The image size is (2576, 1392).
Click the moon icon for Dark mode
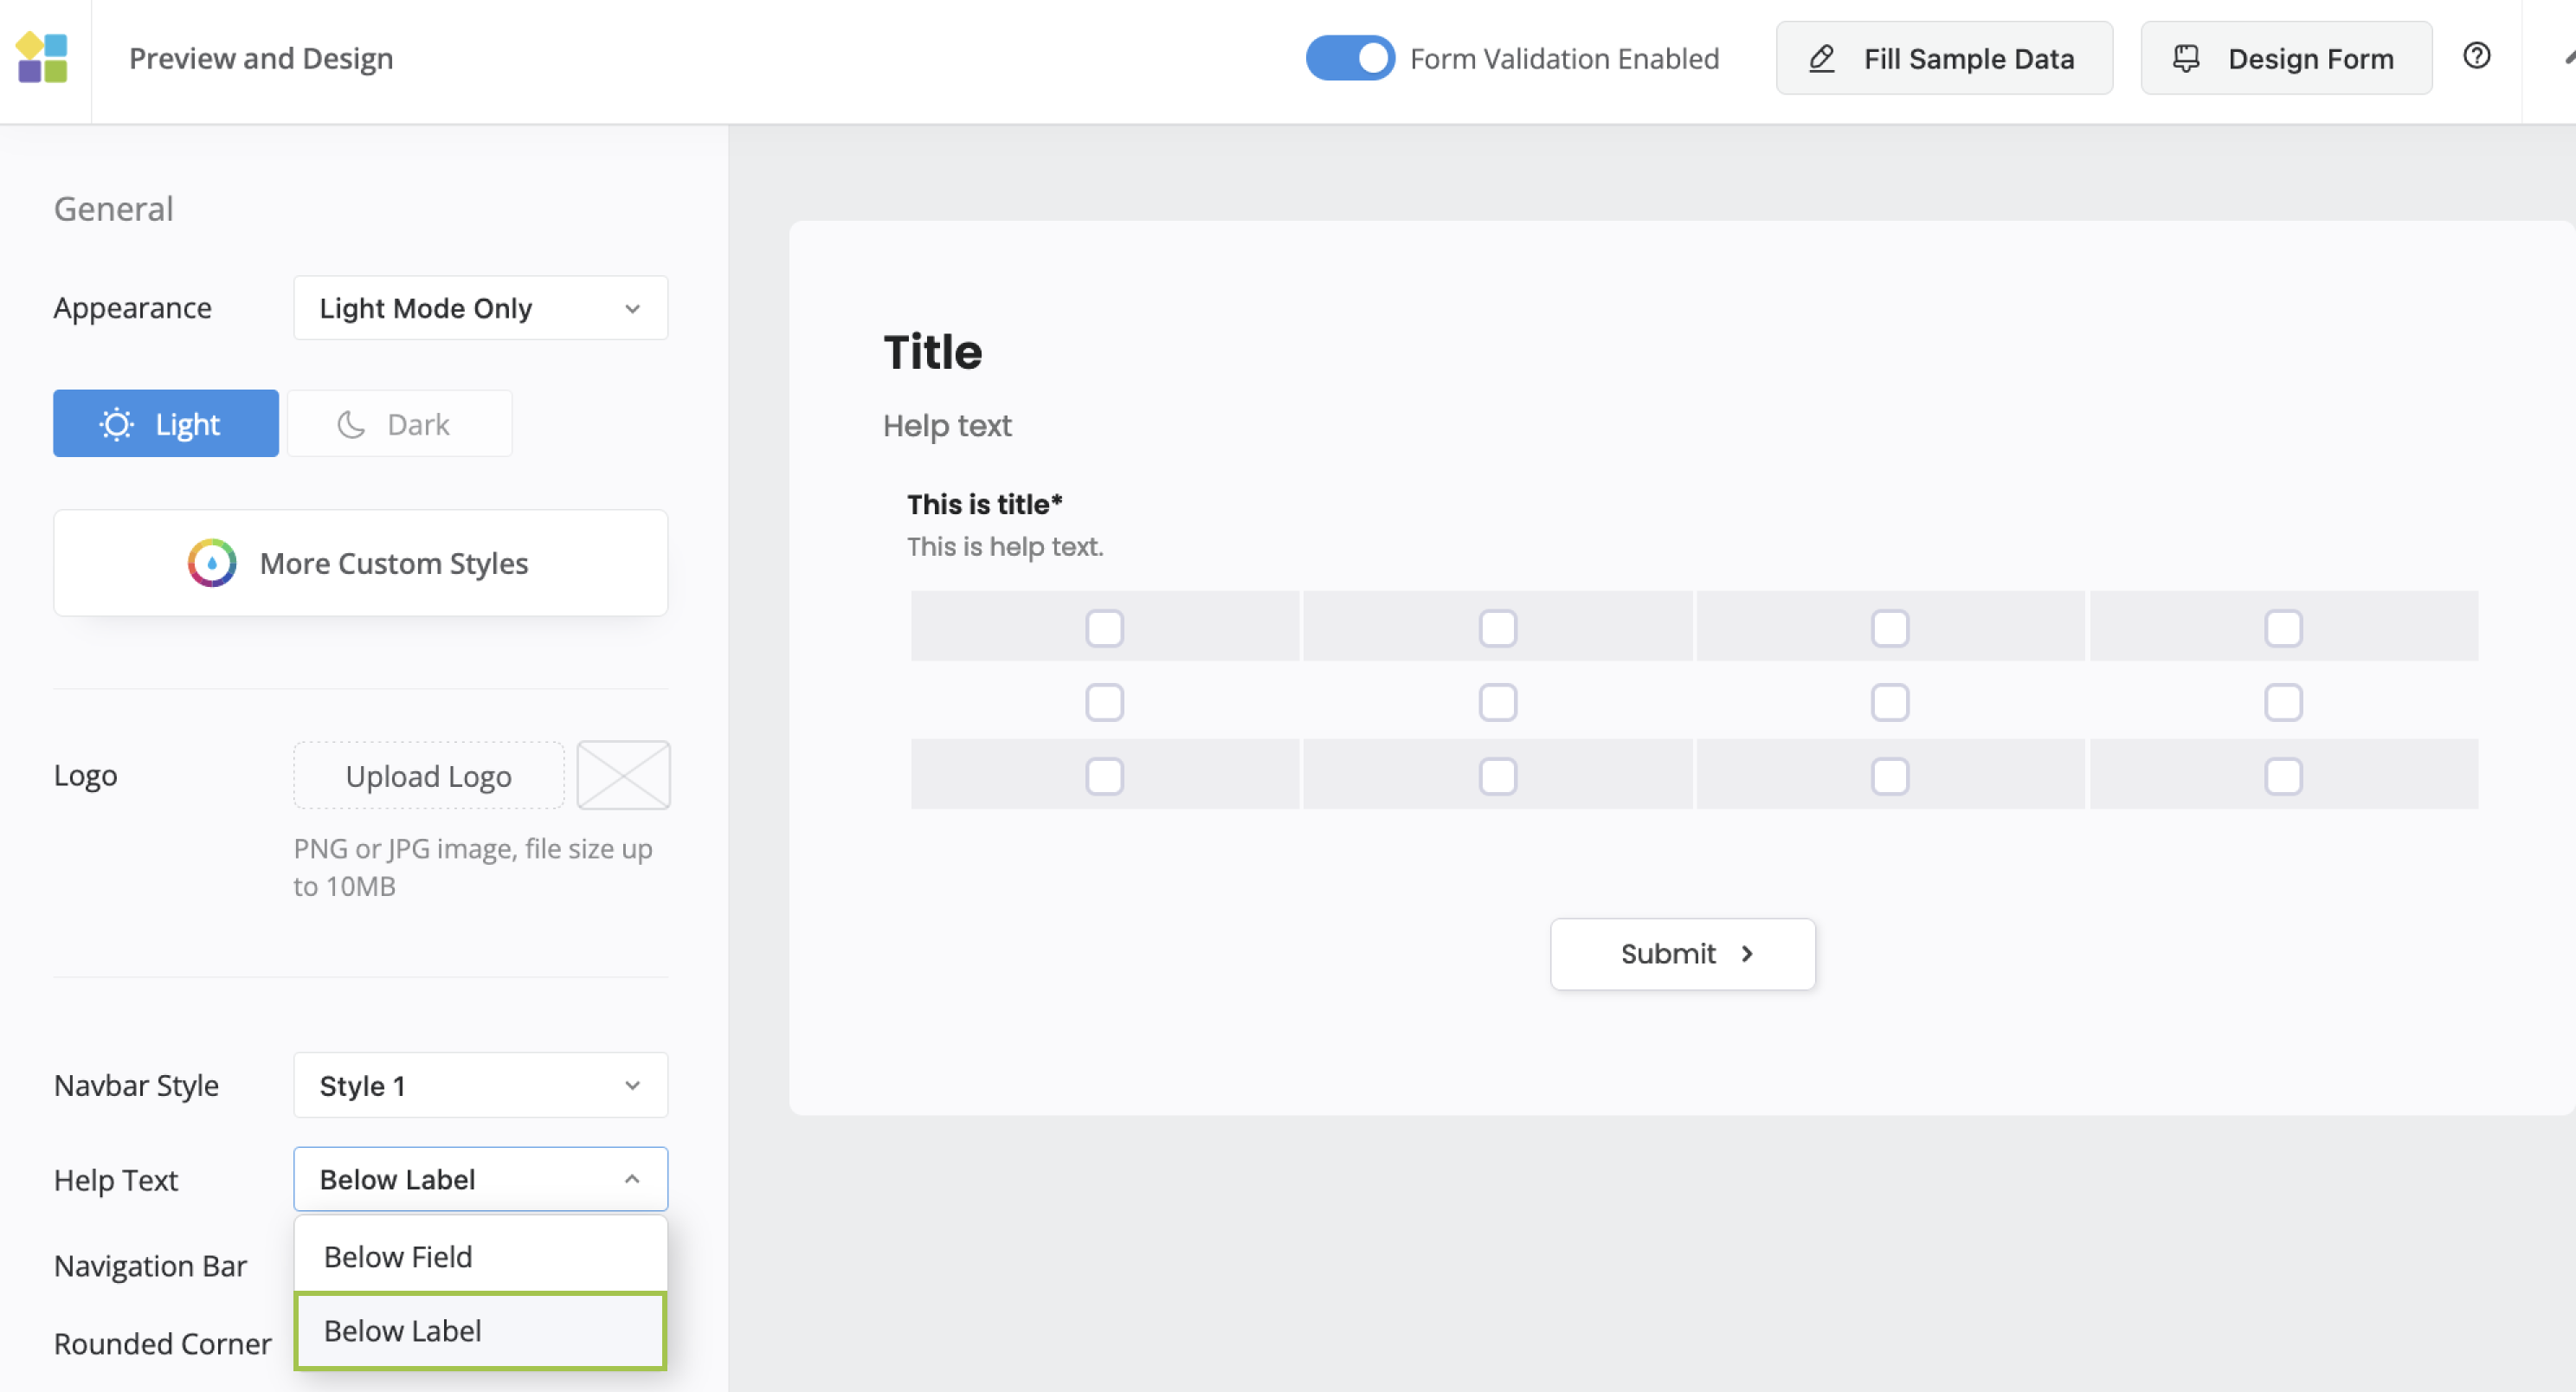351,424
